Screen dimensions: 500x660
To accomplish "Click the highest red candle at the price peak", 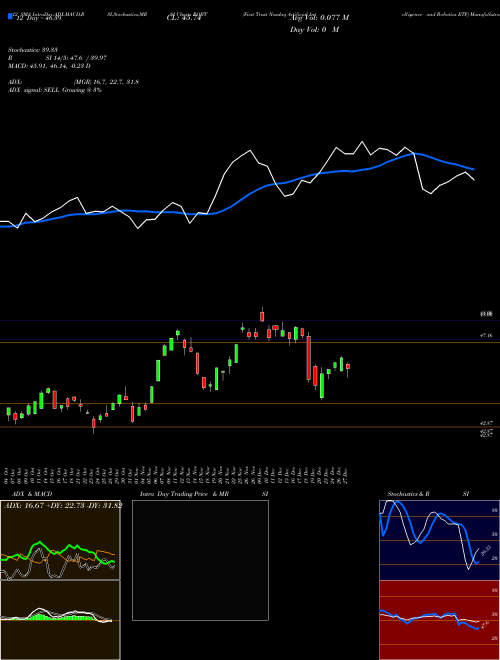I will point(262,316).
